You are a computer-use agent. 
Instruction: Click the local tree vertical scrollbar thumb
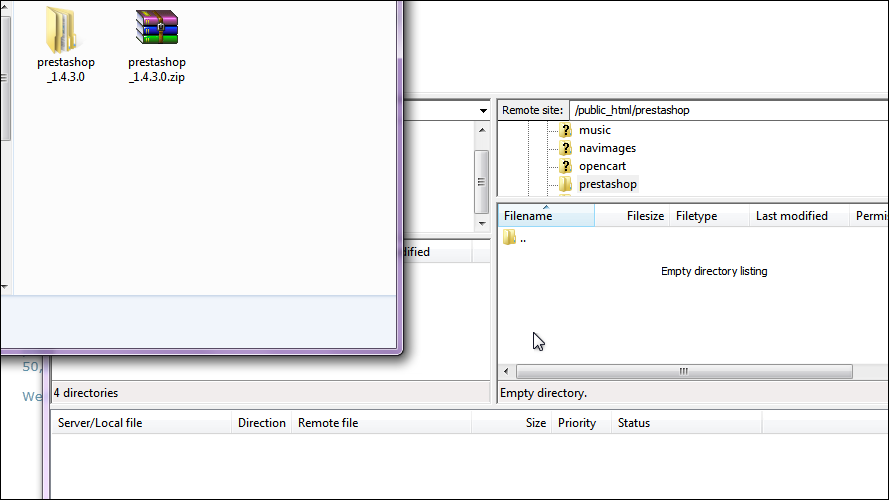(x=482, y=181)
